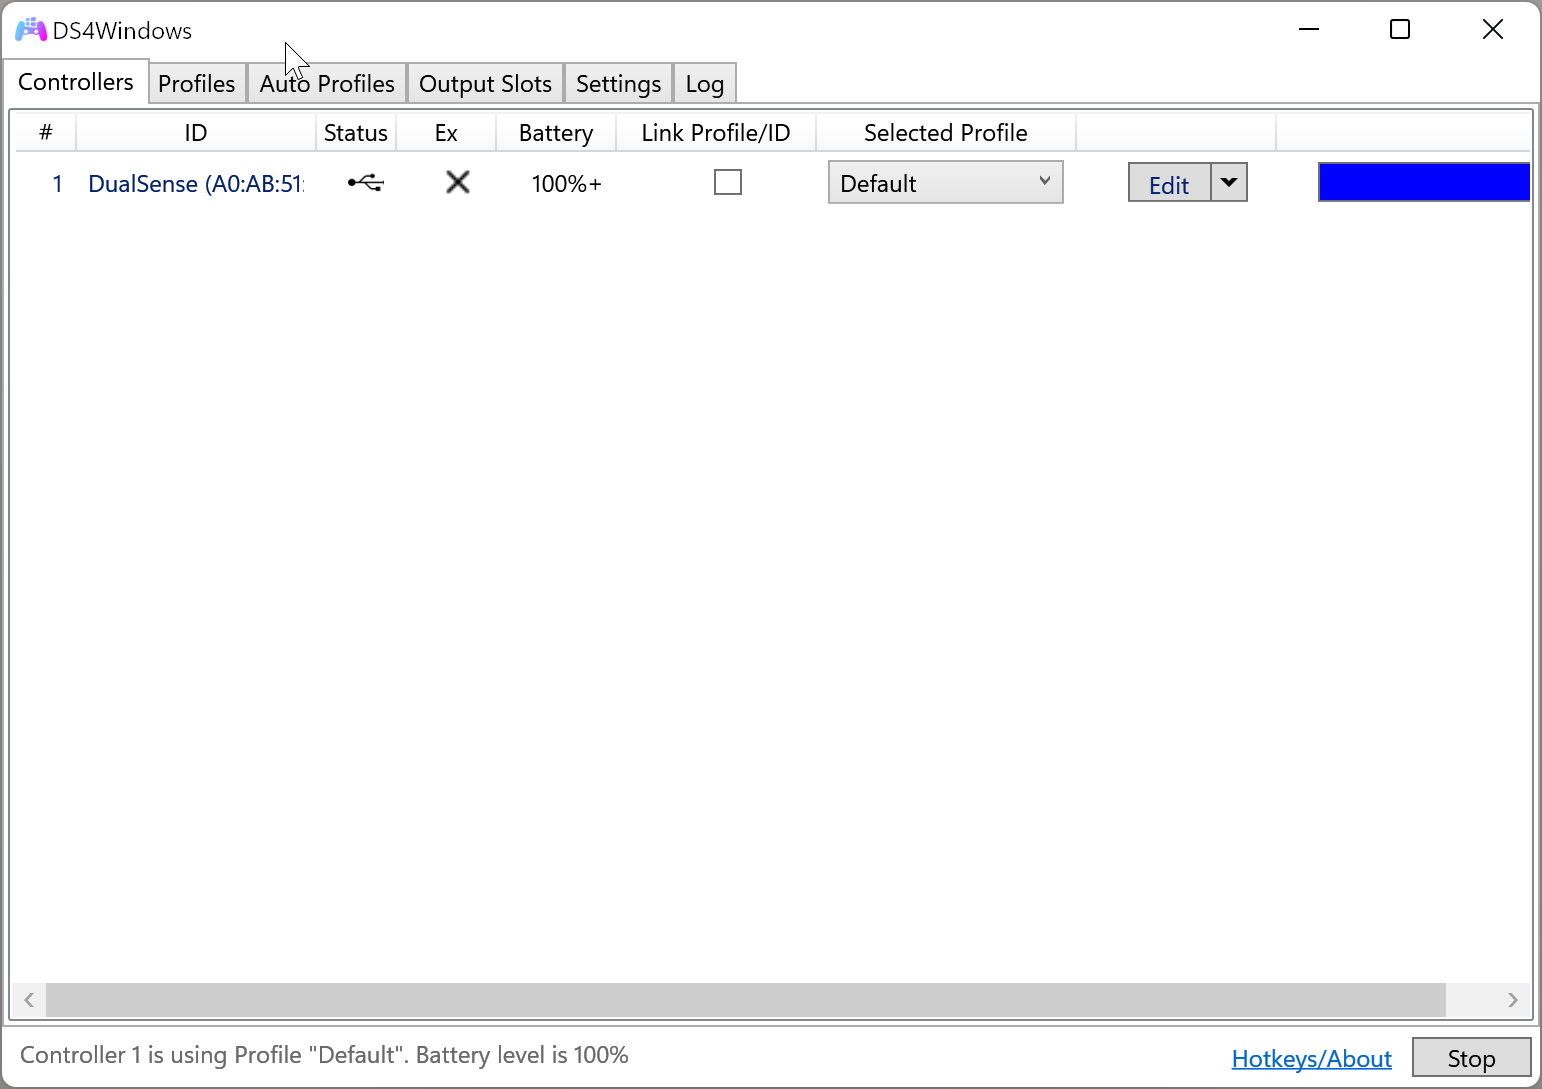The image size is (1542, 1089).
Task: Click the Stop button
Action: (1471, 1058)
